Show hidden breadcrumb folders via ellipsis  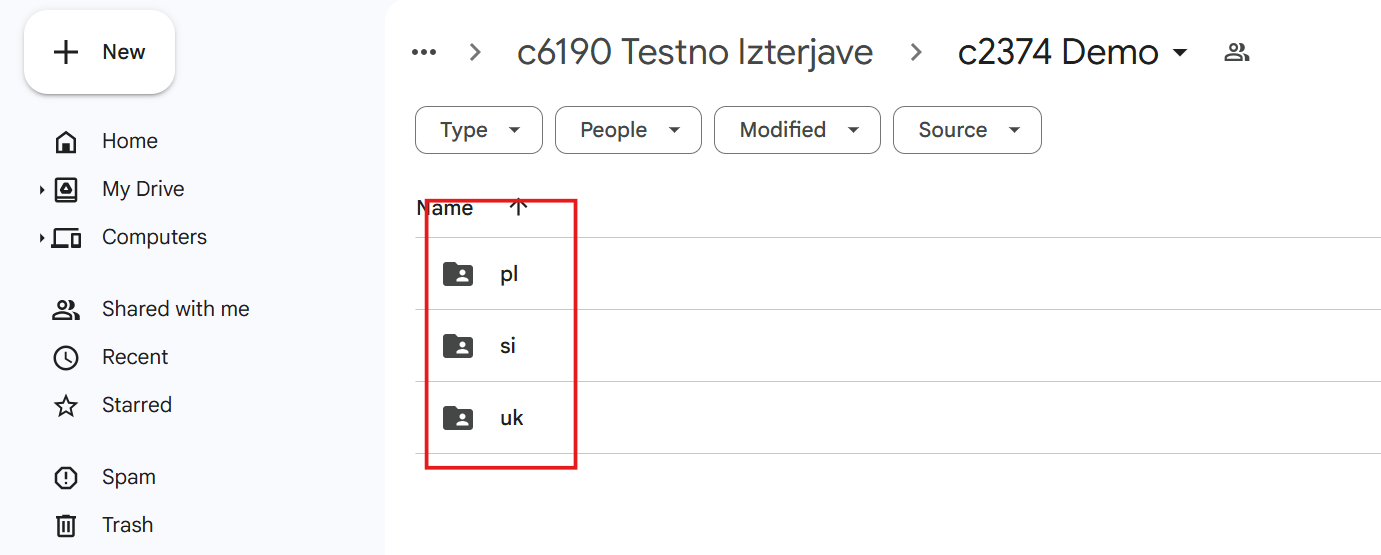[x=424, y=52]
